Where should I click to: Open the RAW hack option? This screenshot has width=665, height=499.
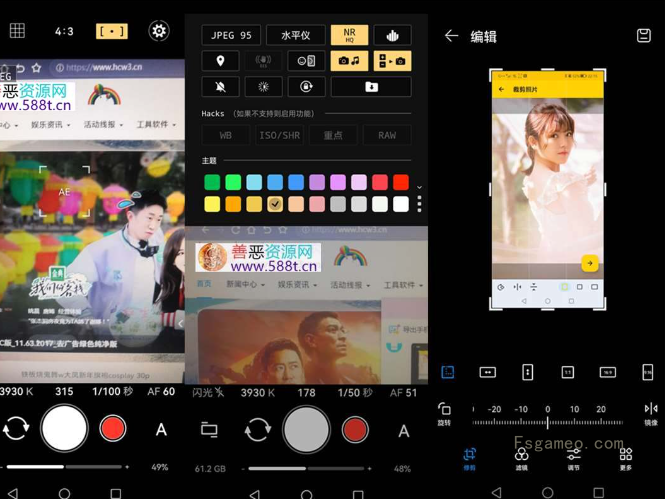[x=387, y=135]
